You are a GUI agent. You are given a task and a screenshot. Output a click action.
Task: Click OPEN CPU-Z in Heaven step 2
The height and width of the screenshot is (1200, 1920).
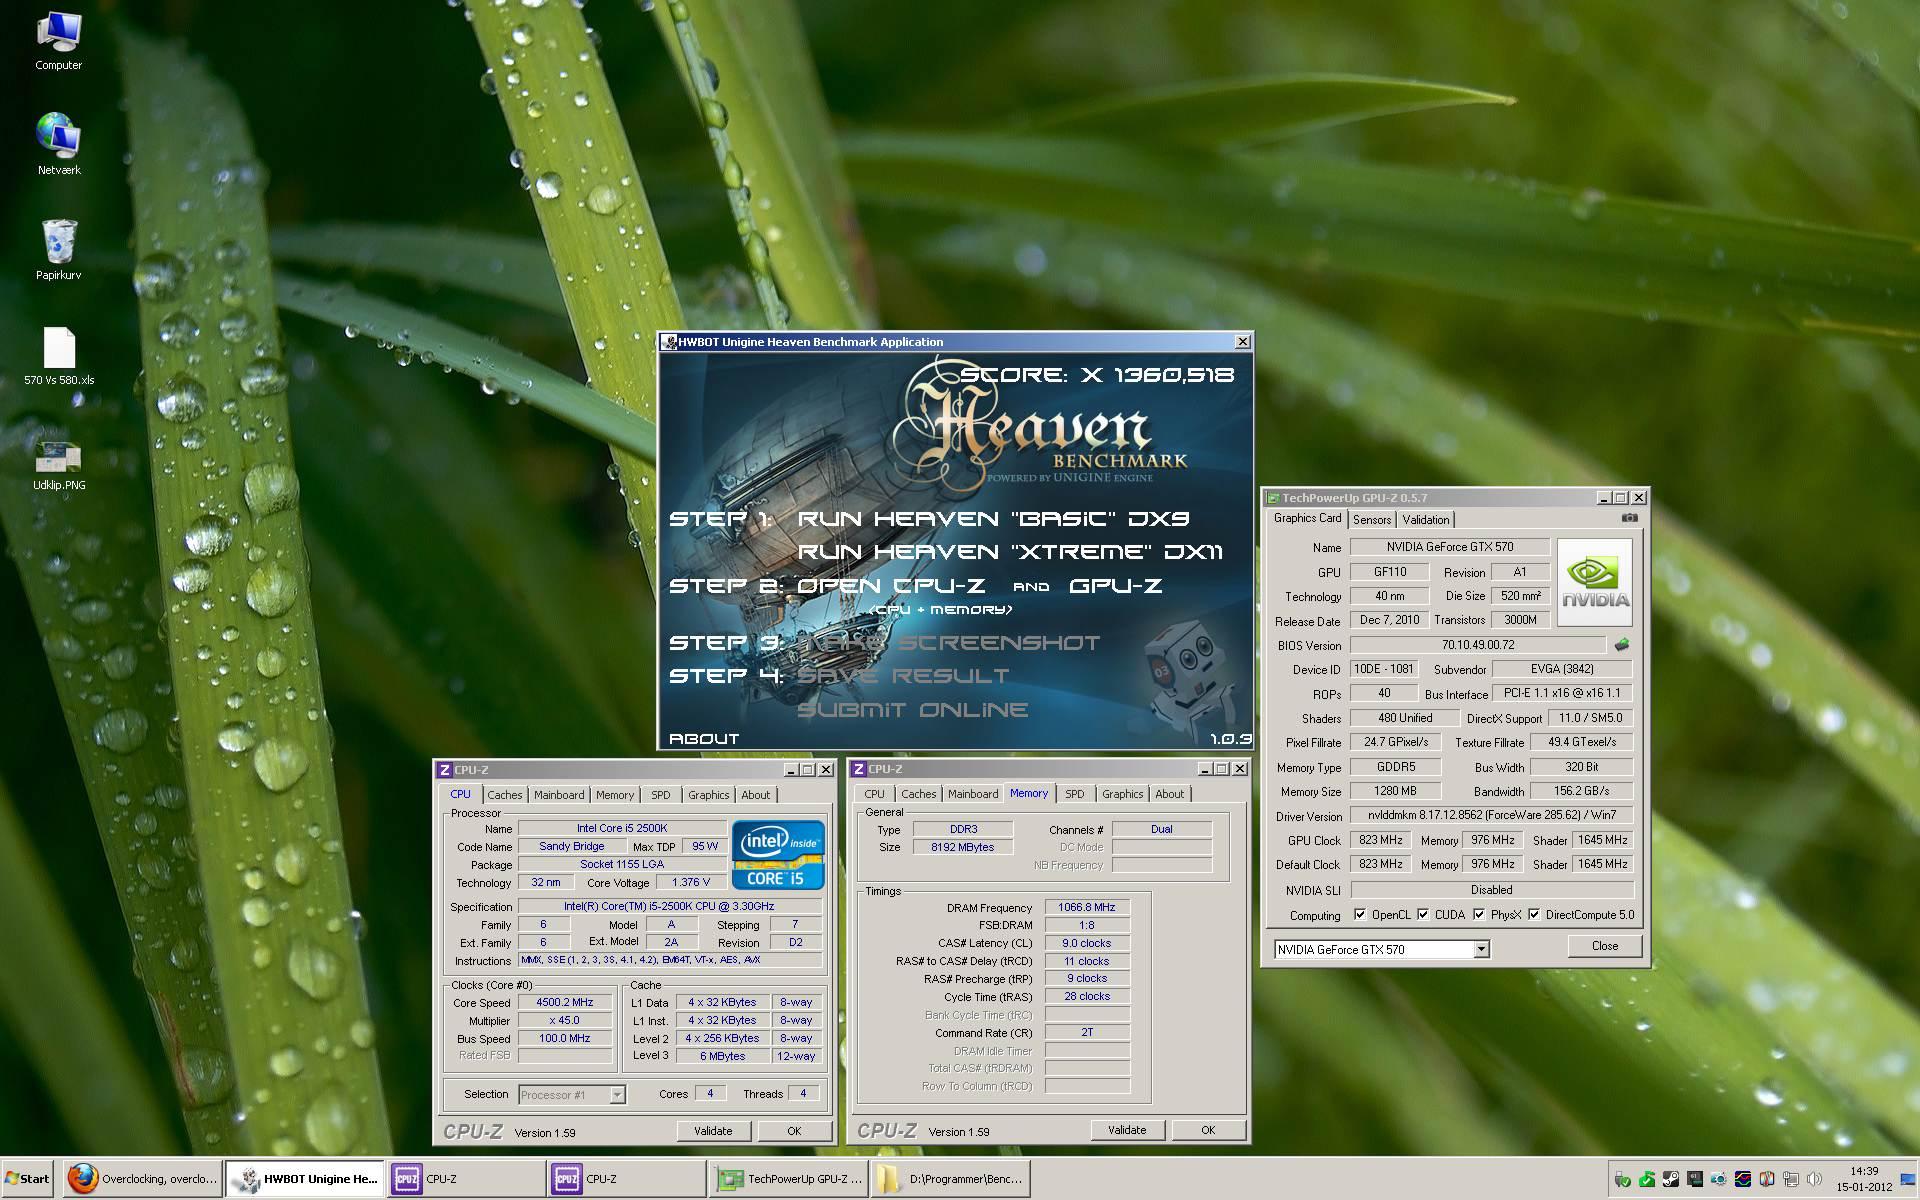point(891,585)
